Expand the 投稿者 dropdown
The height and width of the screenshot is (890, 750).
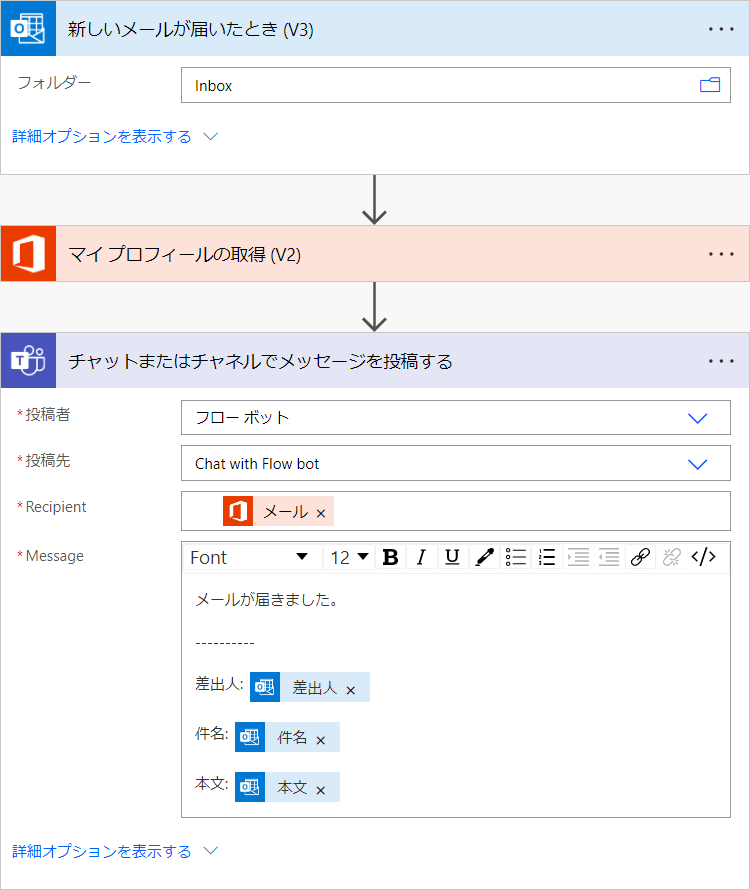click(x=698, y=418)
